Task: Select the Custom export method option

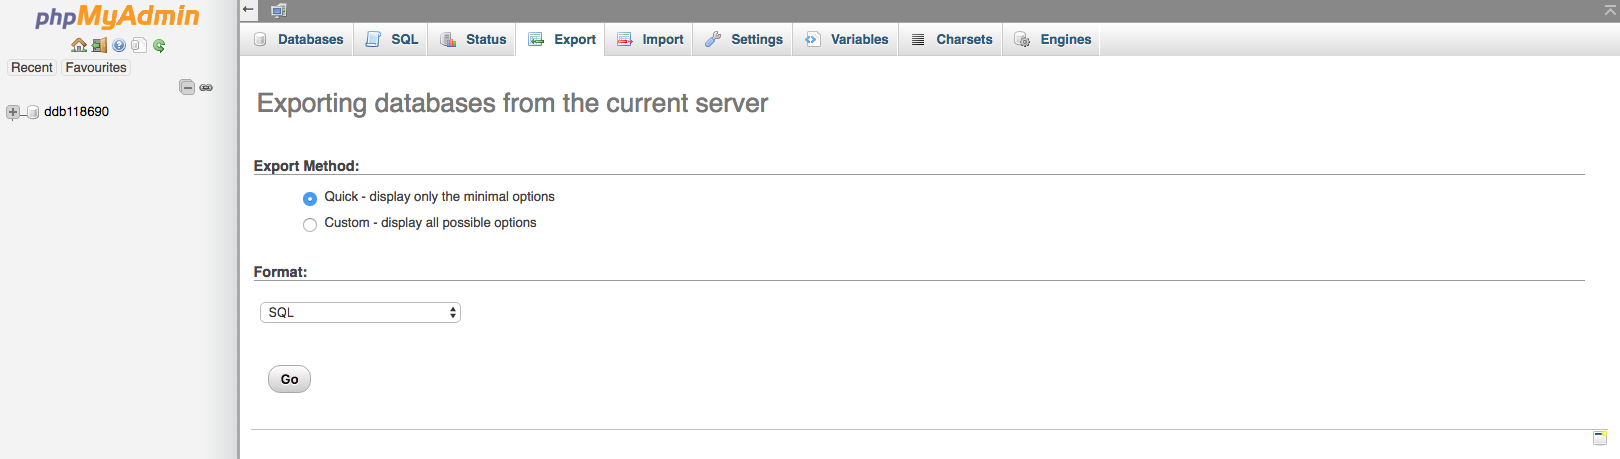Action: pos(310,224)
